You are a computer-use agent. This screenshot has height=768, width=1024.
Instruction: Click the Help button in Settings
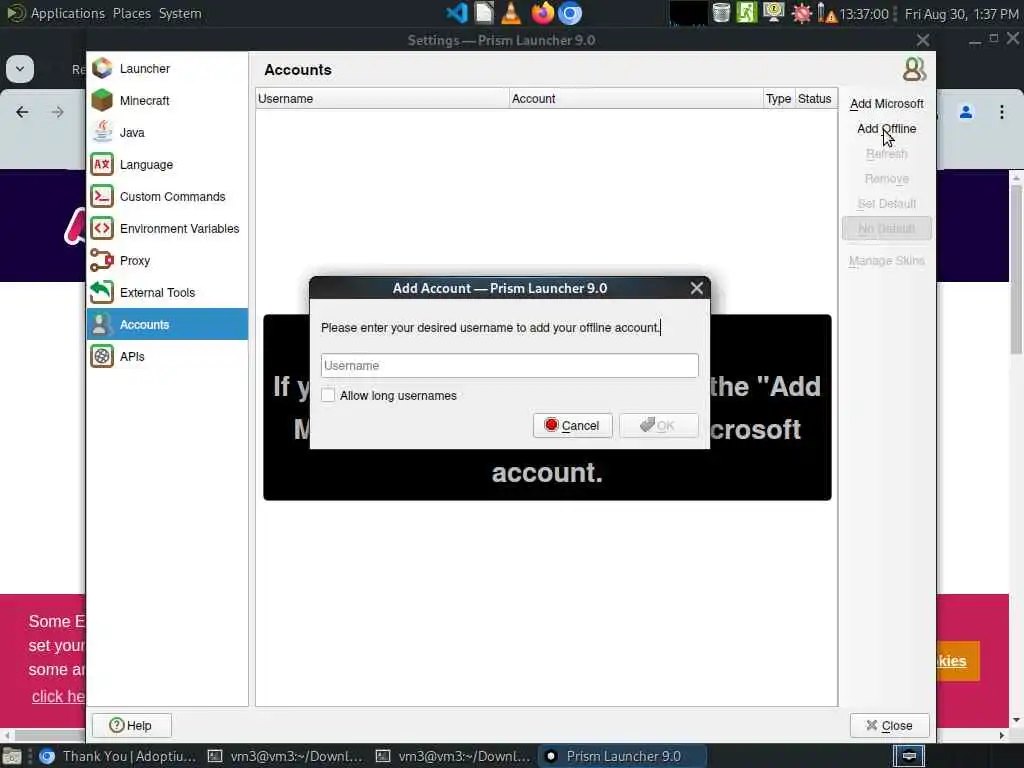click(131, 726)
